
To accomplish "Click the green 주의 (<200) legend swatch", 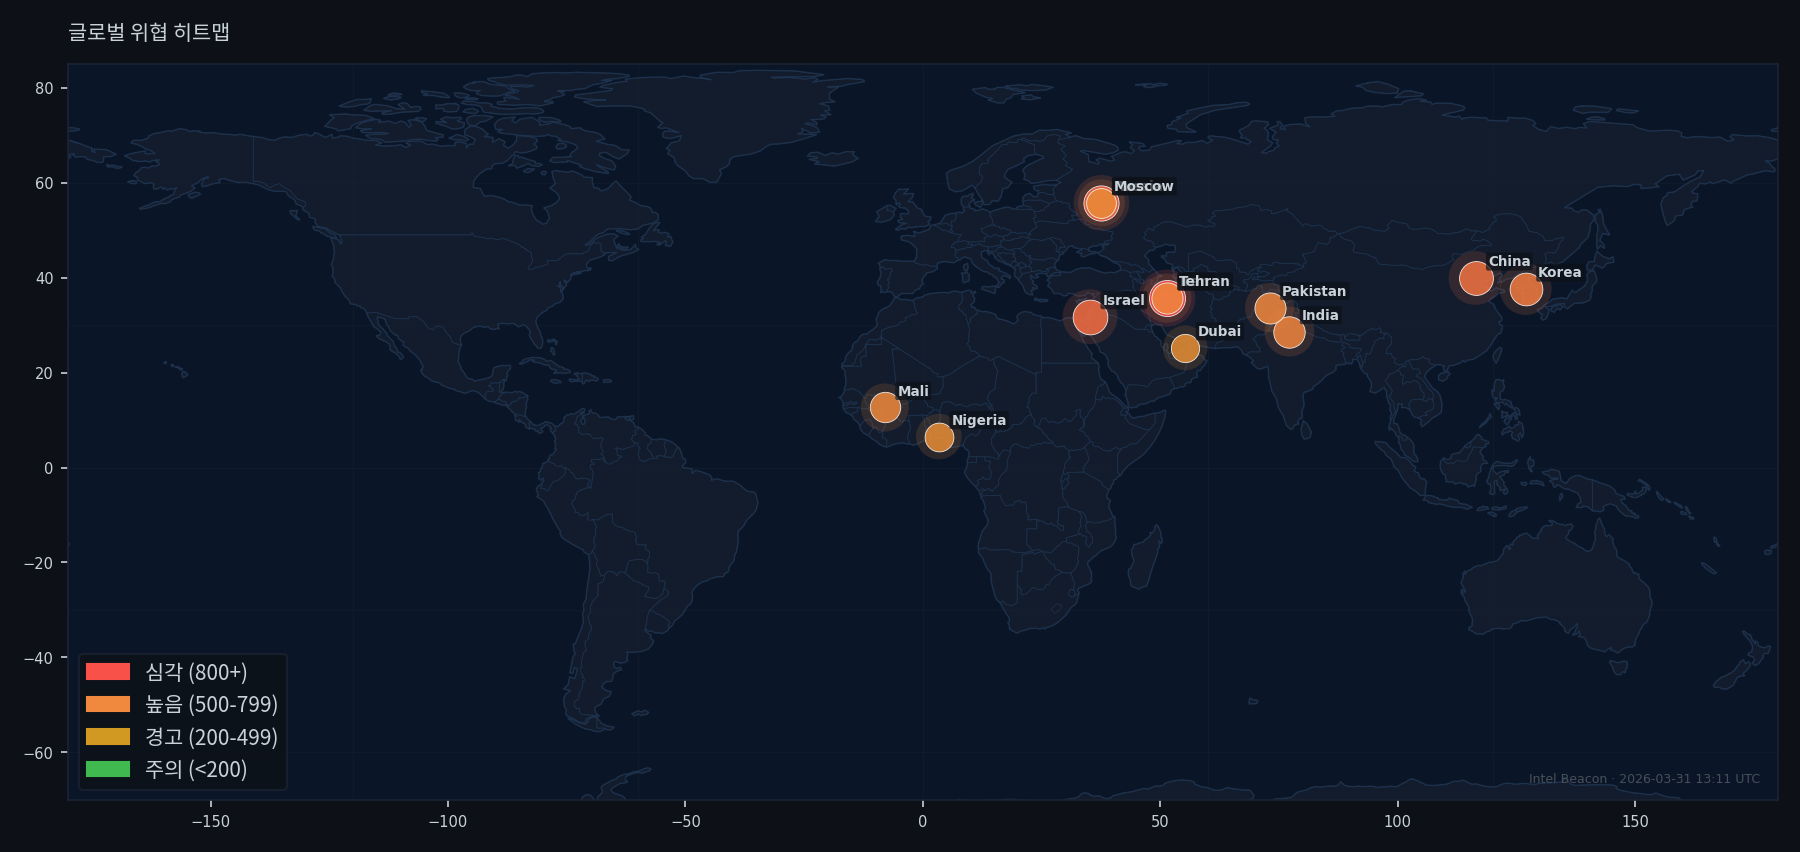I will pyautogui.click(x=108, y=769).
